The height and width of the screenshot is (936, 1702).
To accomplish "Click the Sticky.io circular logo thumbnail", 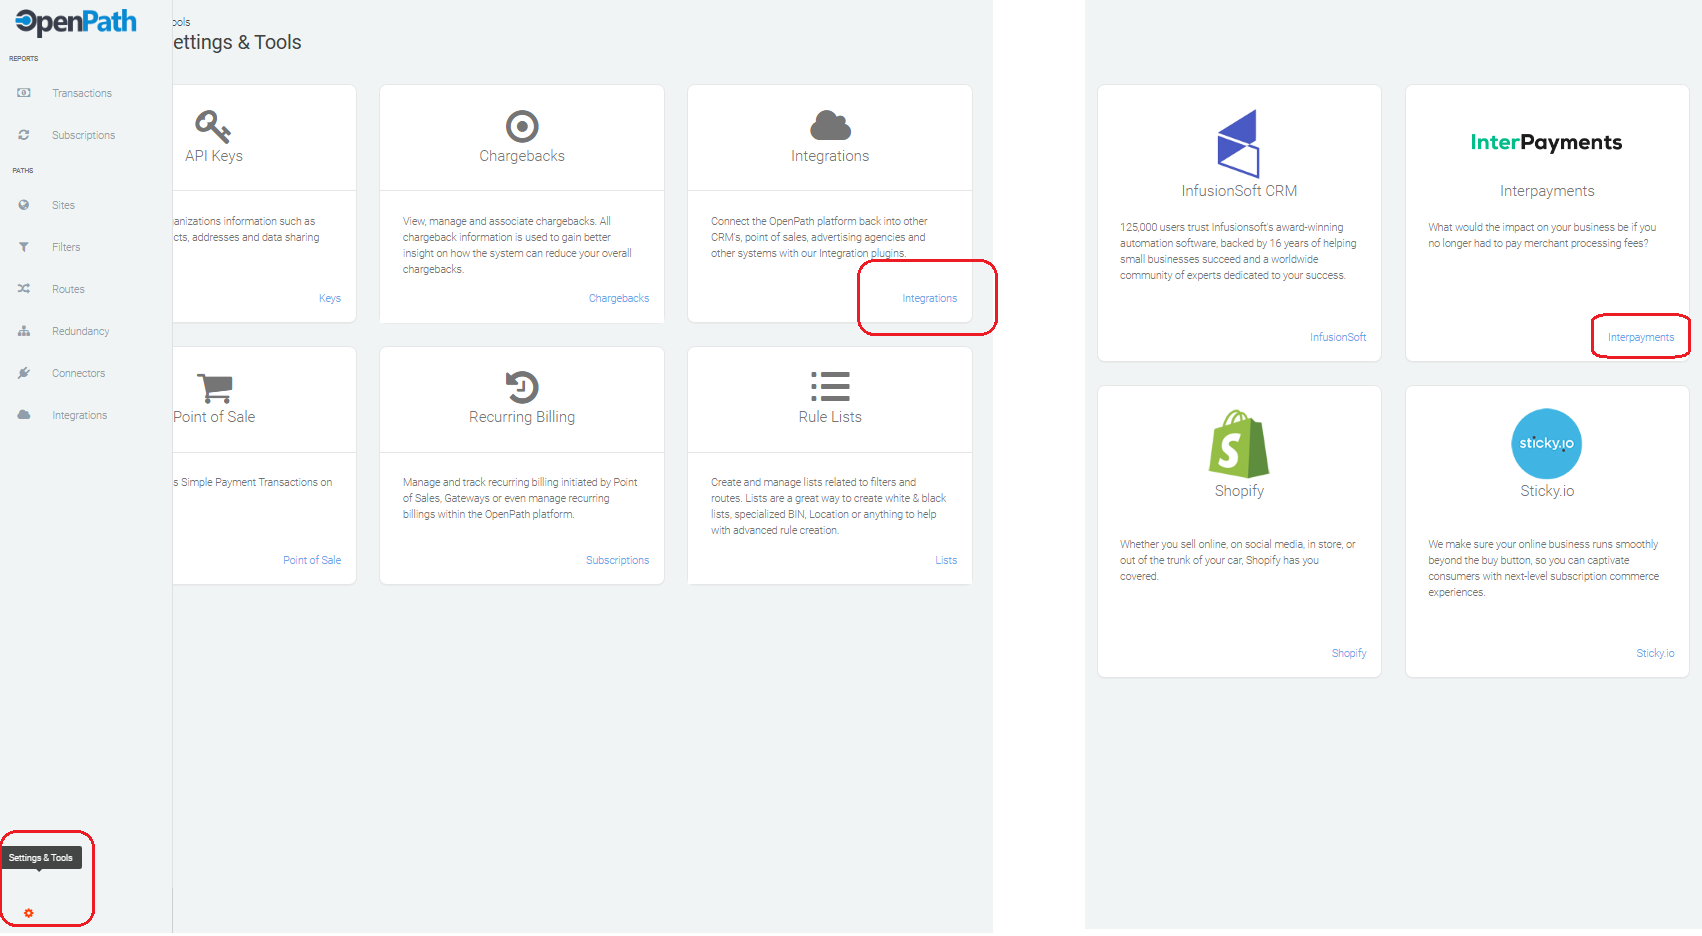I will click(x=1546, y=444).
